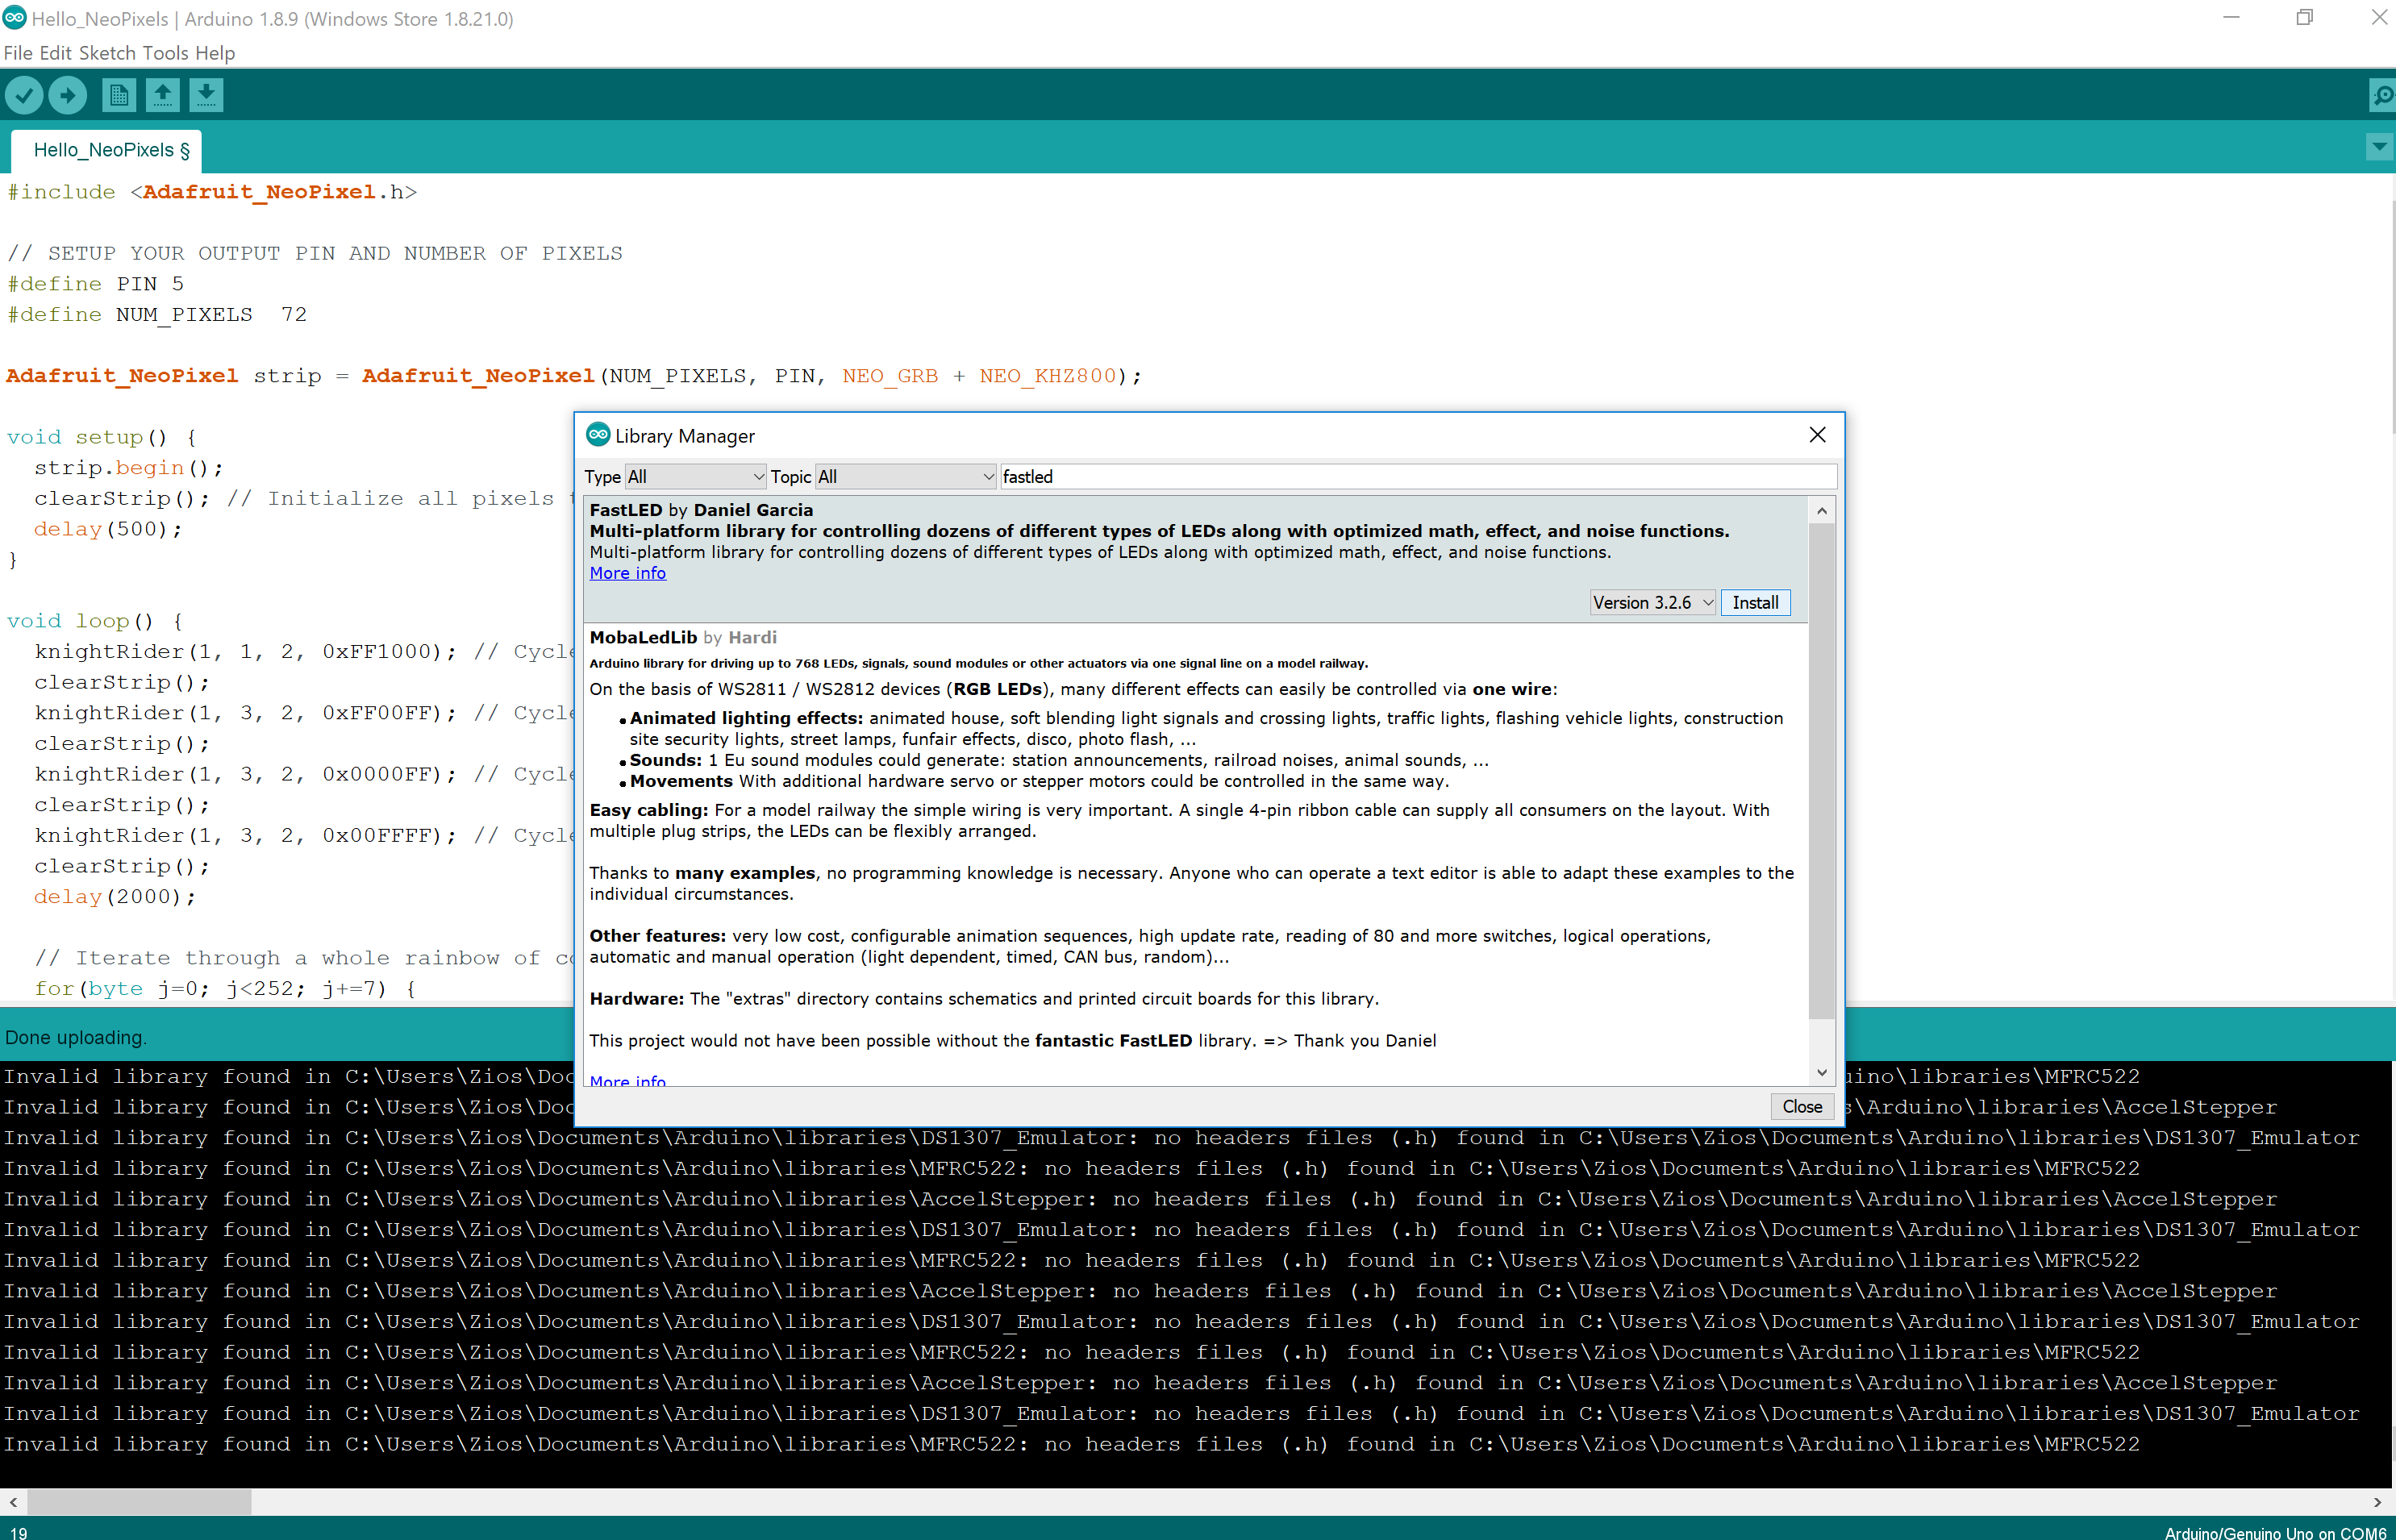Click the Library Manager Arduino logo icon
This screenshot has width=2396, height=1540.
(598, 435)
